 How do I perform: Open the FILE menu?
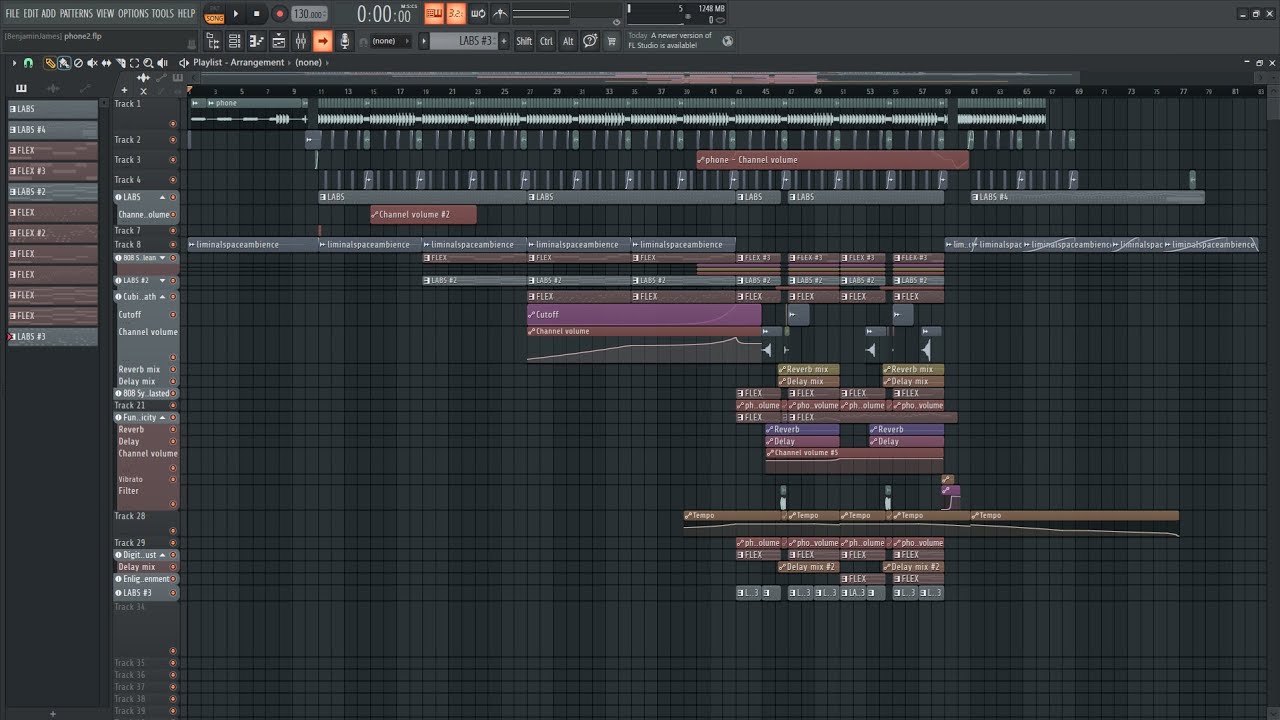(12, 14)
